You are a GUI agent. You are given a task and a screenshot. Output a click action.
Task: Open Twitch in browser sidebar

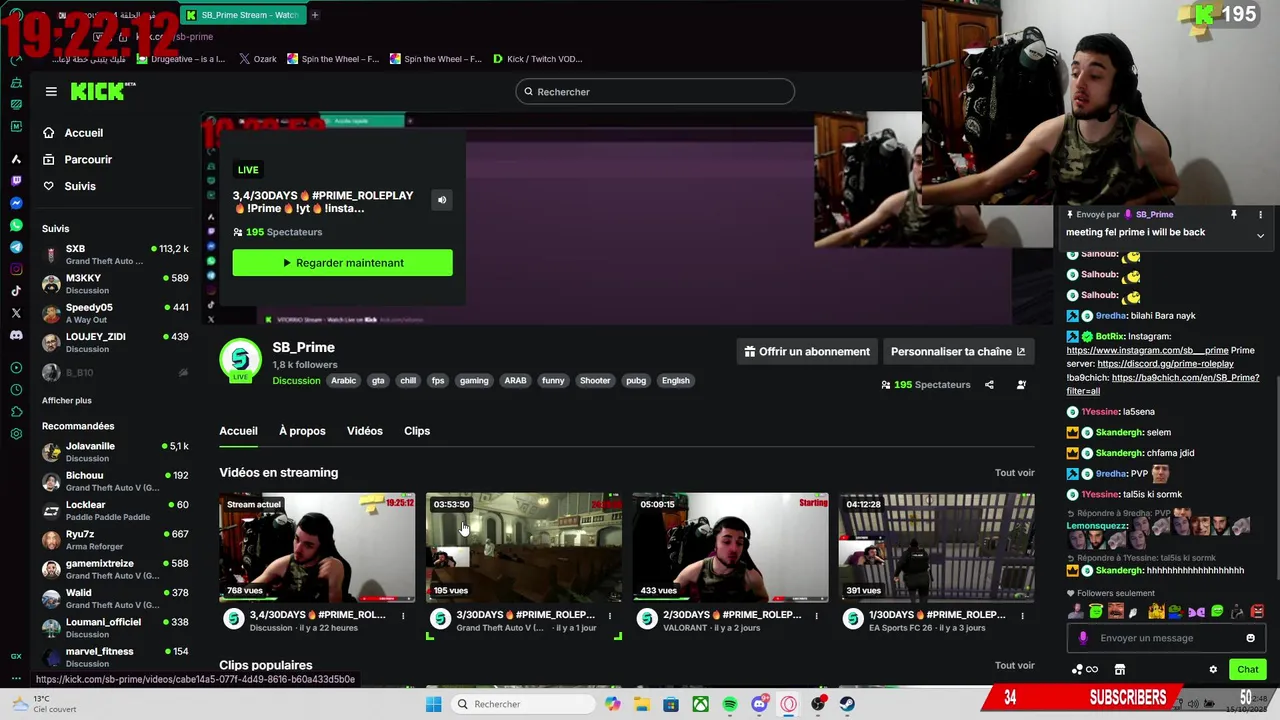16,181
